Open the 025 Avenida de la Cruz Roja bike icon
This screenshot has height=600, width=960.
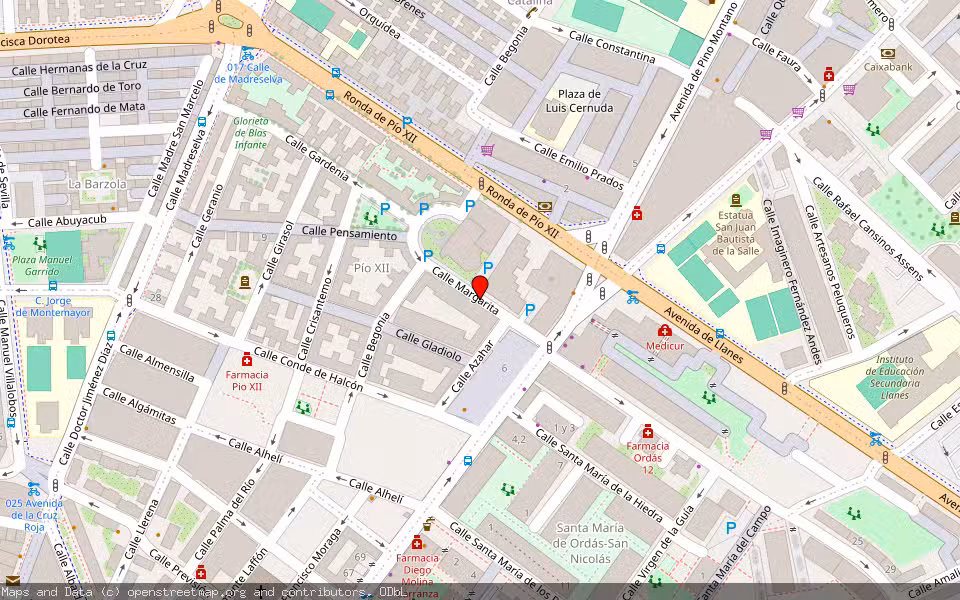pyautogui.click(x=34, y=489)
